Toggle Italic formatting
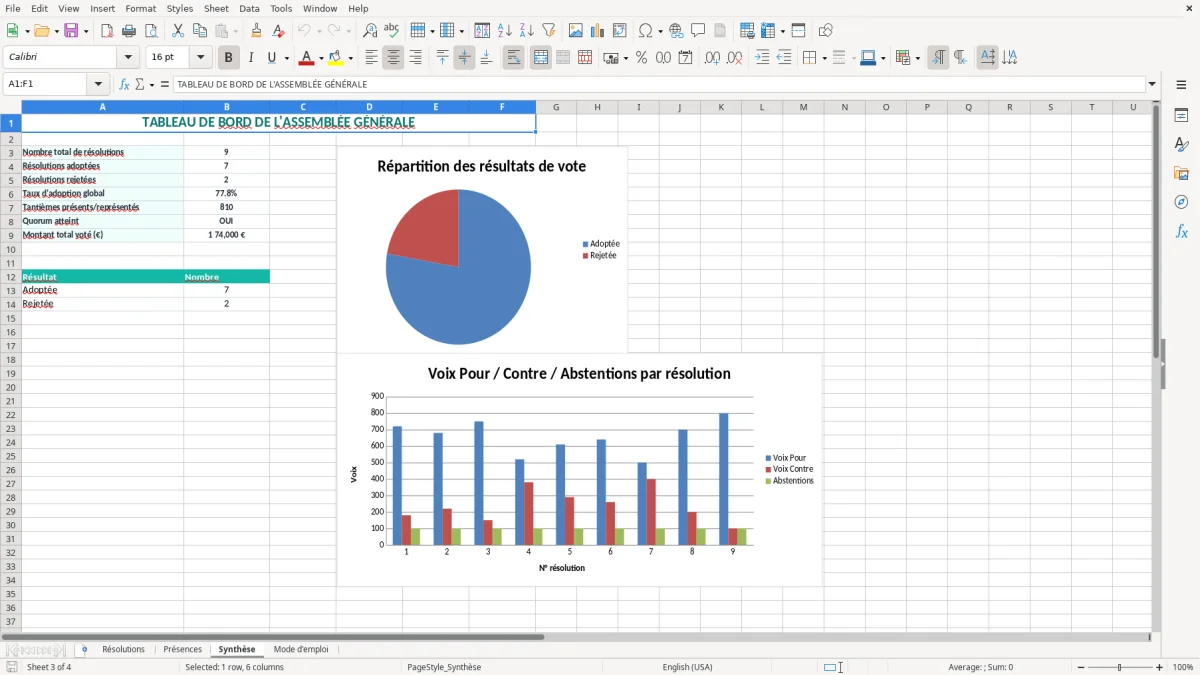Viewport: 1200px width, 675px height. pyautogui.click(x=251, y=58)
